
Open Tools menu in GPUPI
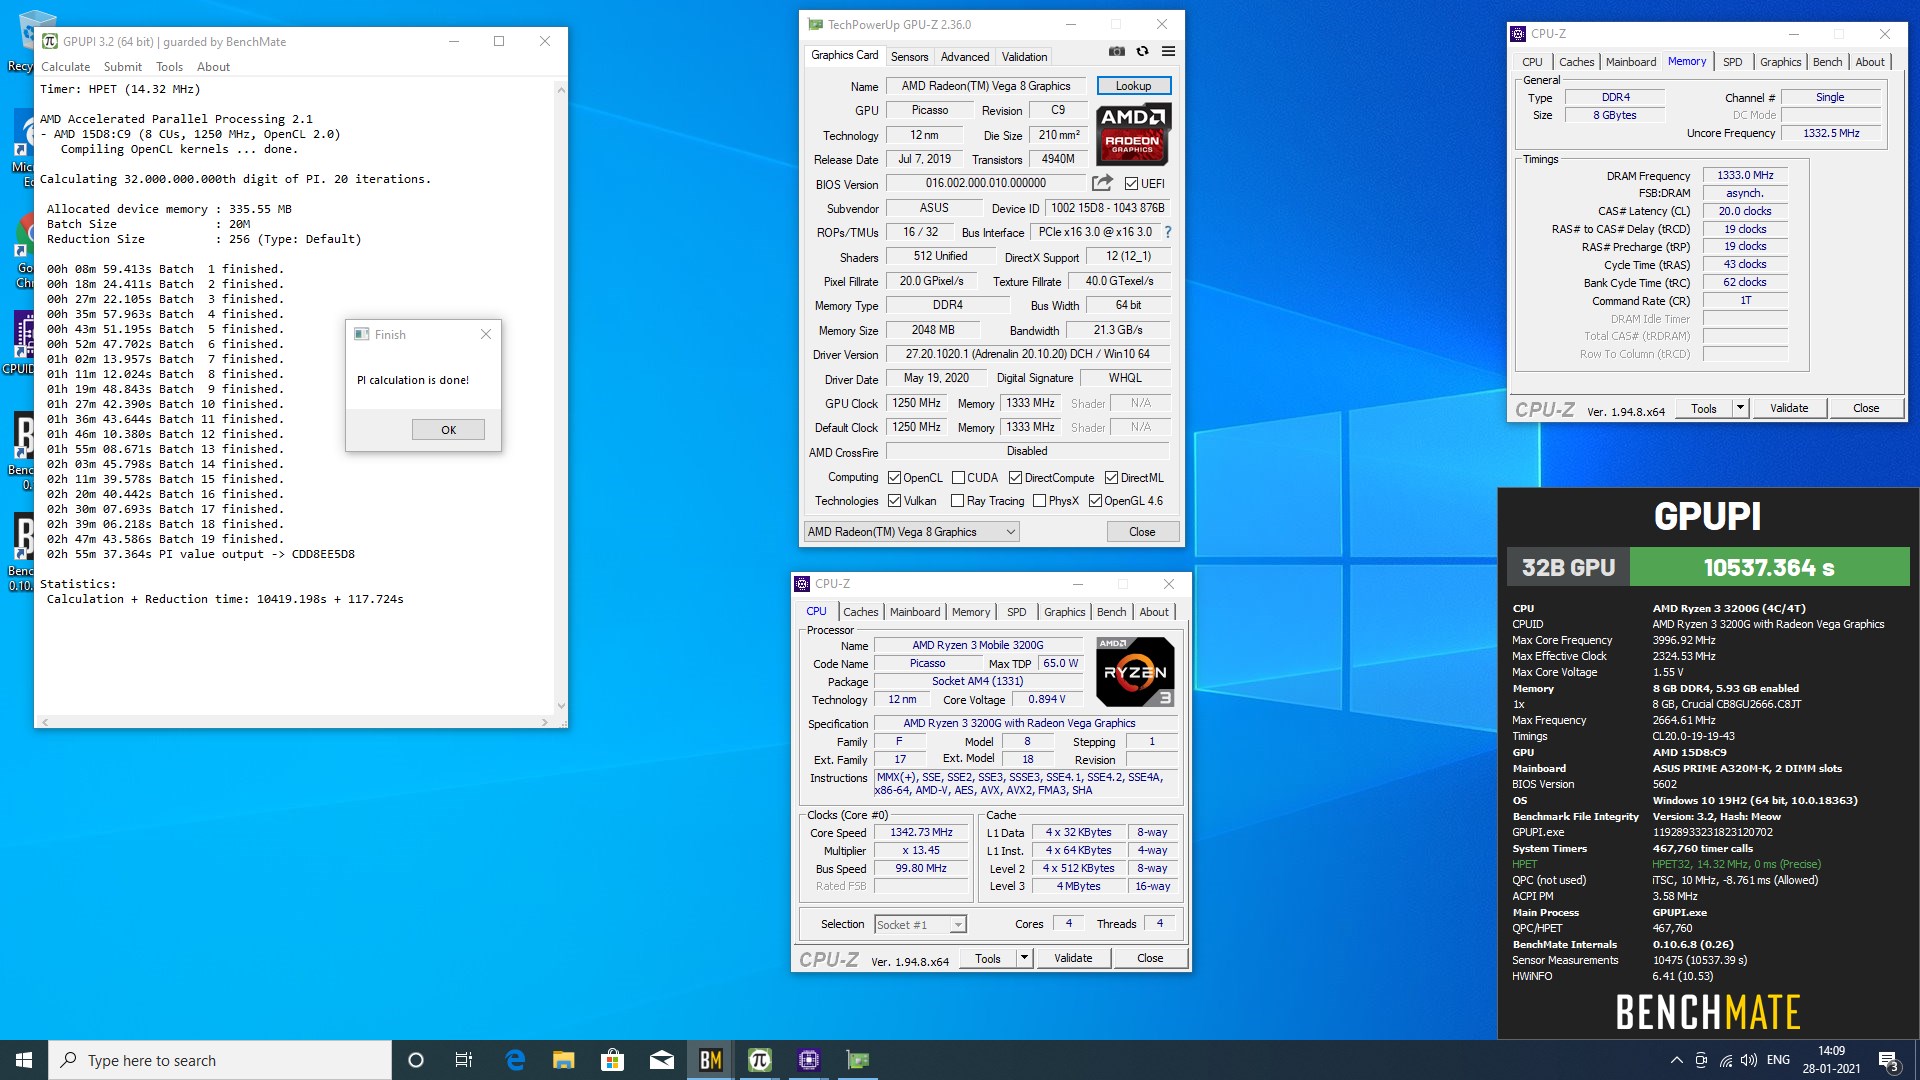click(169, 67)
